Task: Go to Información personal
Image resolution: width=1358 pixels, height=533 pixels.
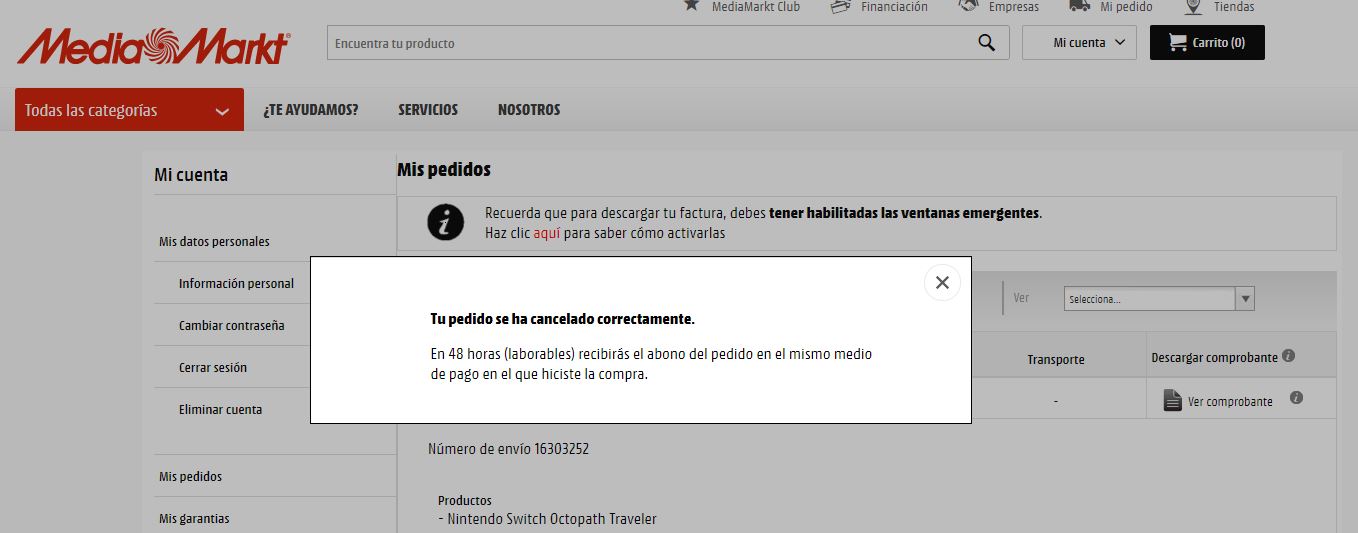Action: click(236, 283)
